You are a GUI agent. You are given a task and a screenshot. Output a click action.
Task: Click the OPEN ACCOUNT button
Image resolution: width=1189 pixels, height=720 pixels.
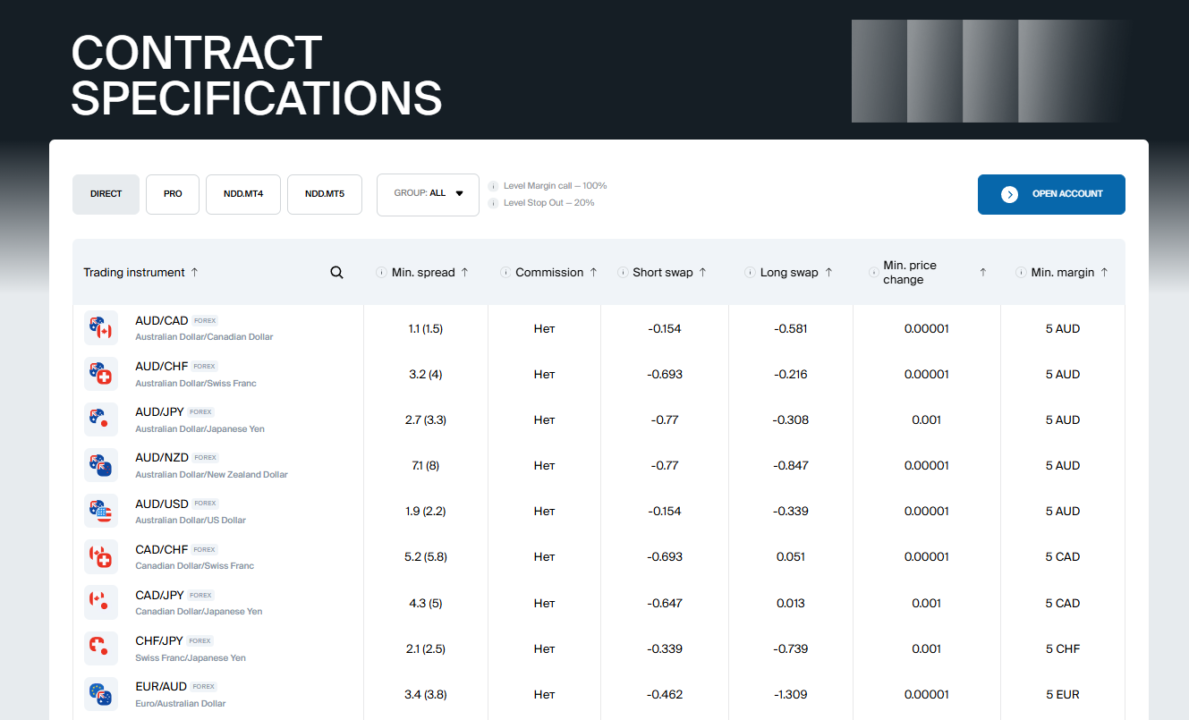pyautogui.click(x=1051, y=194)
